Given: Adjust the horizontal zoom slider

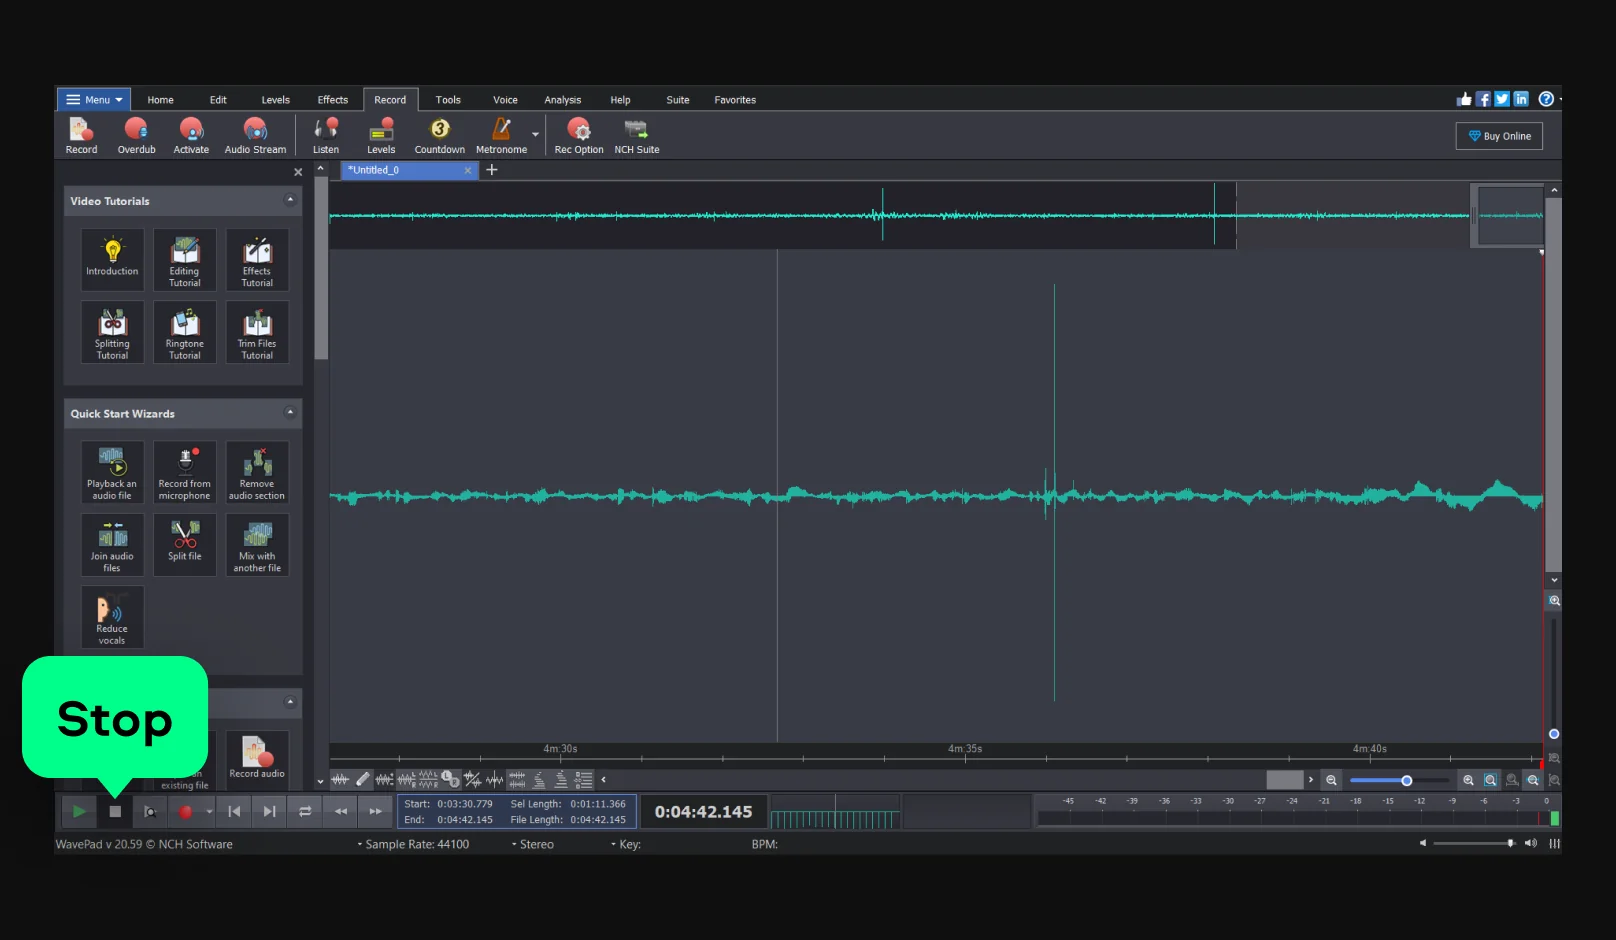Looking at the screenshot, I should (1406, 780).
